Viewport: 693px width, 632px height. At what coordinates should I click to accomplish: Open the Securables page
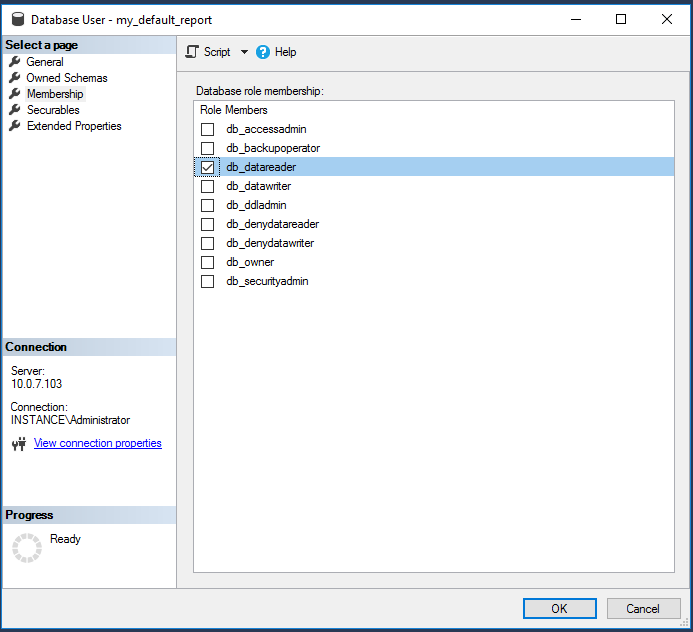(x=53, y=110)
